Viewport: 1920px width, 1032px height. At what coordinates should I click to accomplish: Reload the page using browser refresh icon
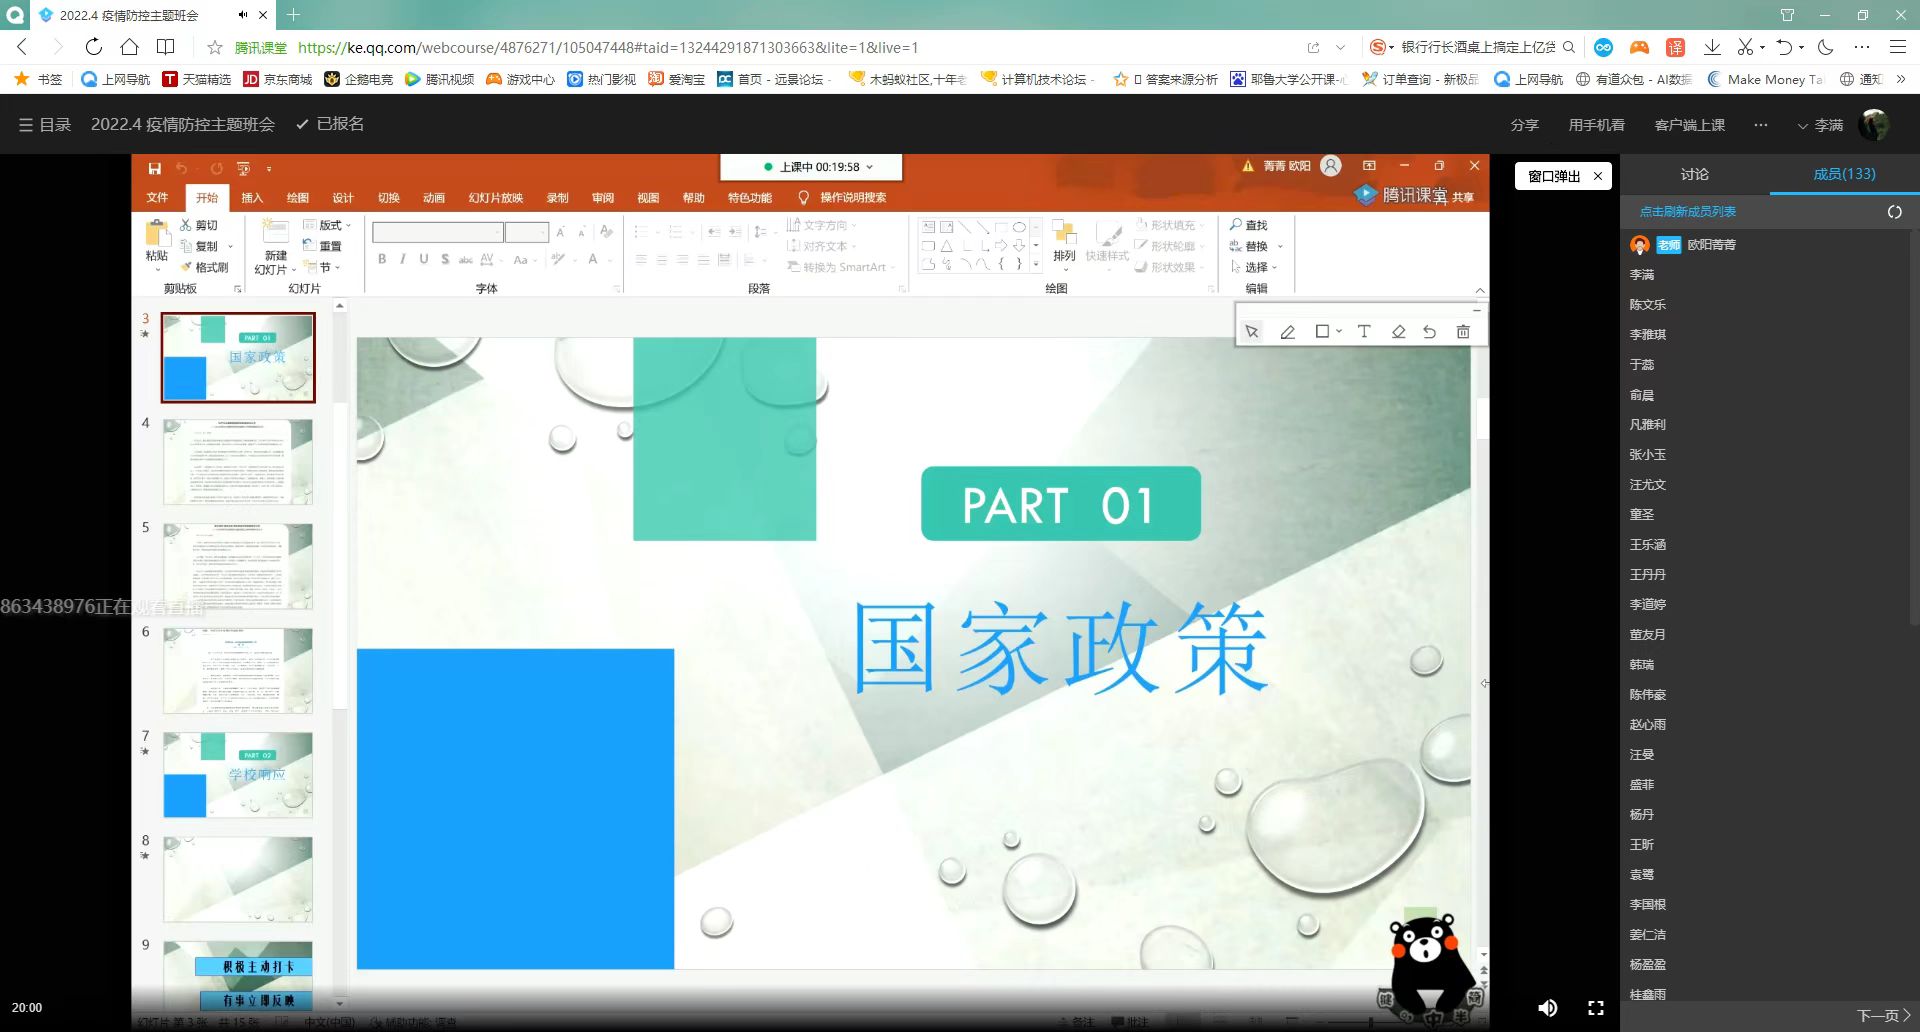tap(93, 47)
